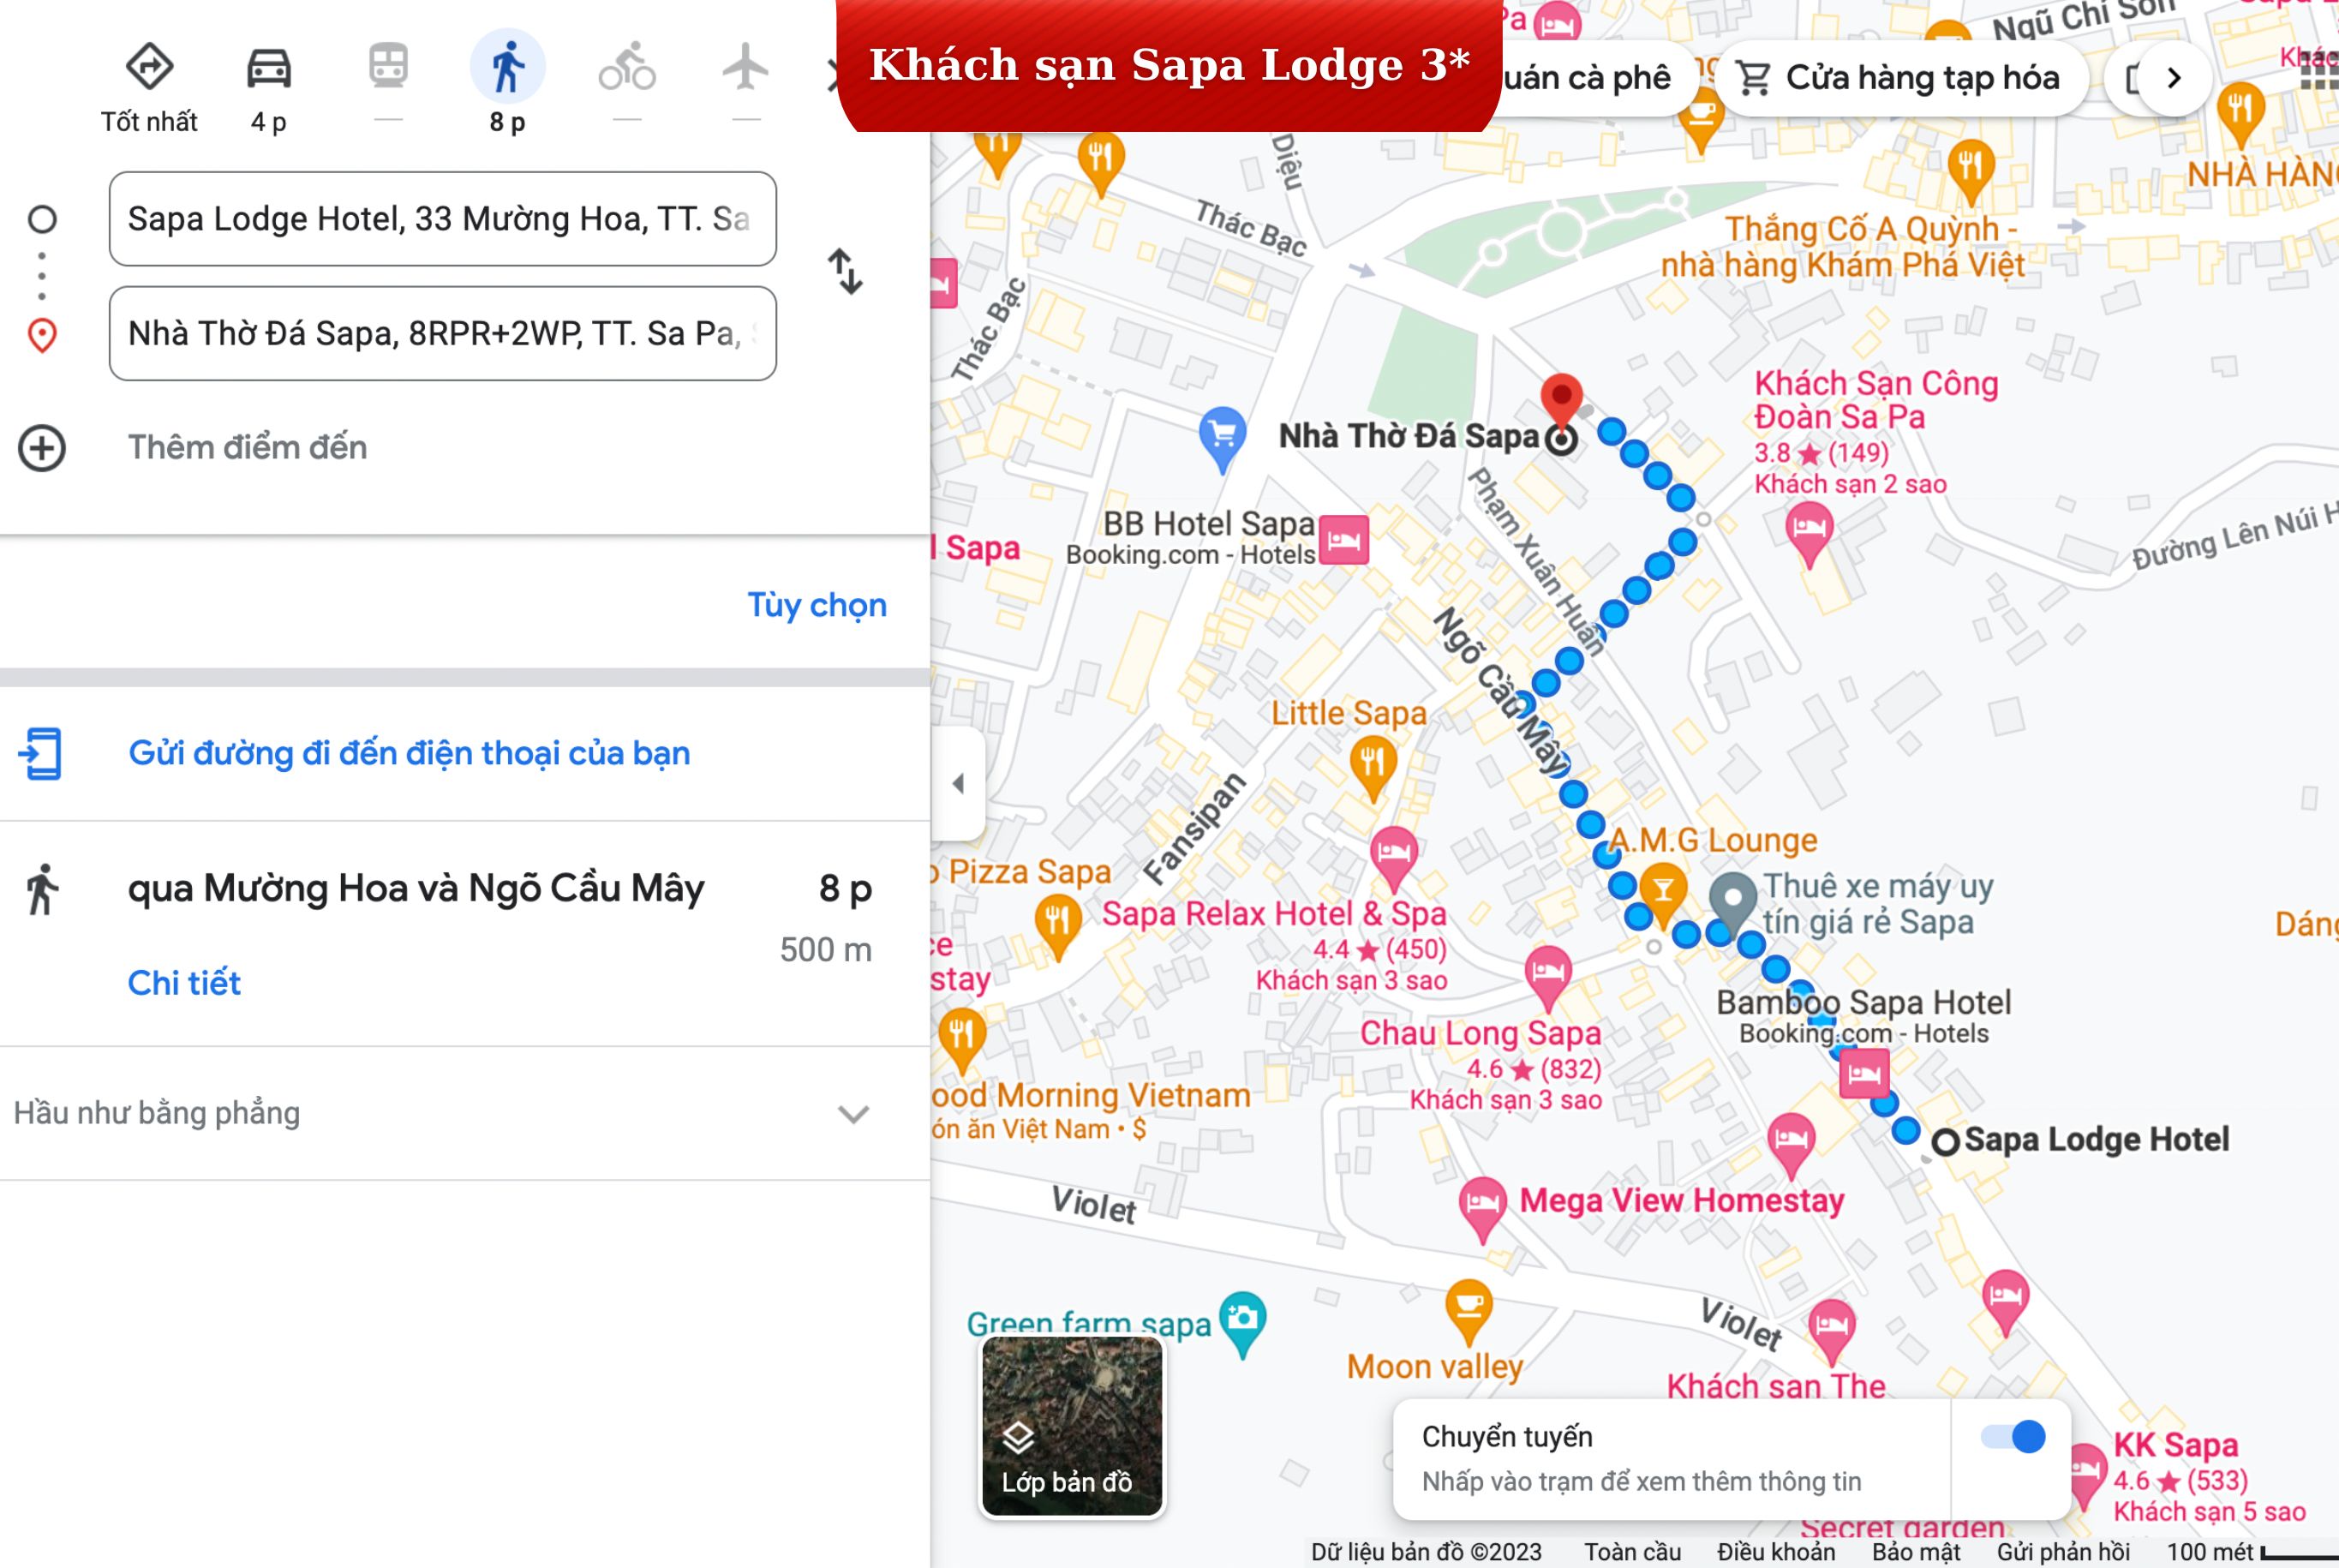The height and width of the screenshot is (1568, 2339).
Task: Open 'Chi tiết' route details link
Action: tap(184, 983)
